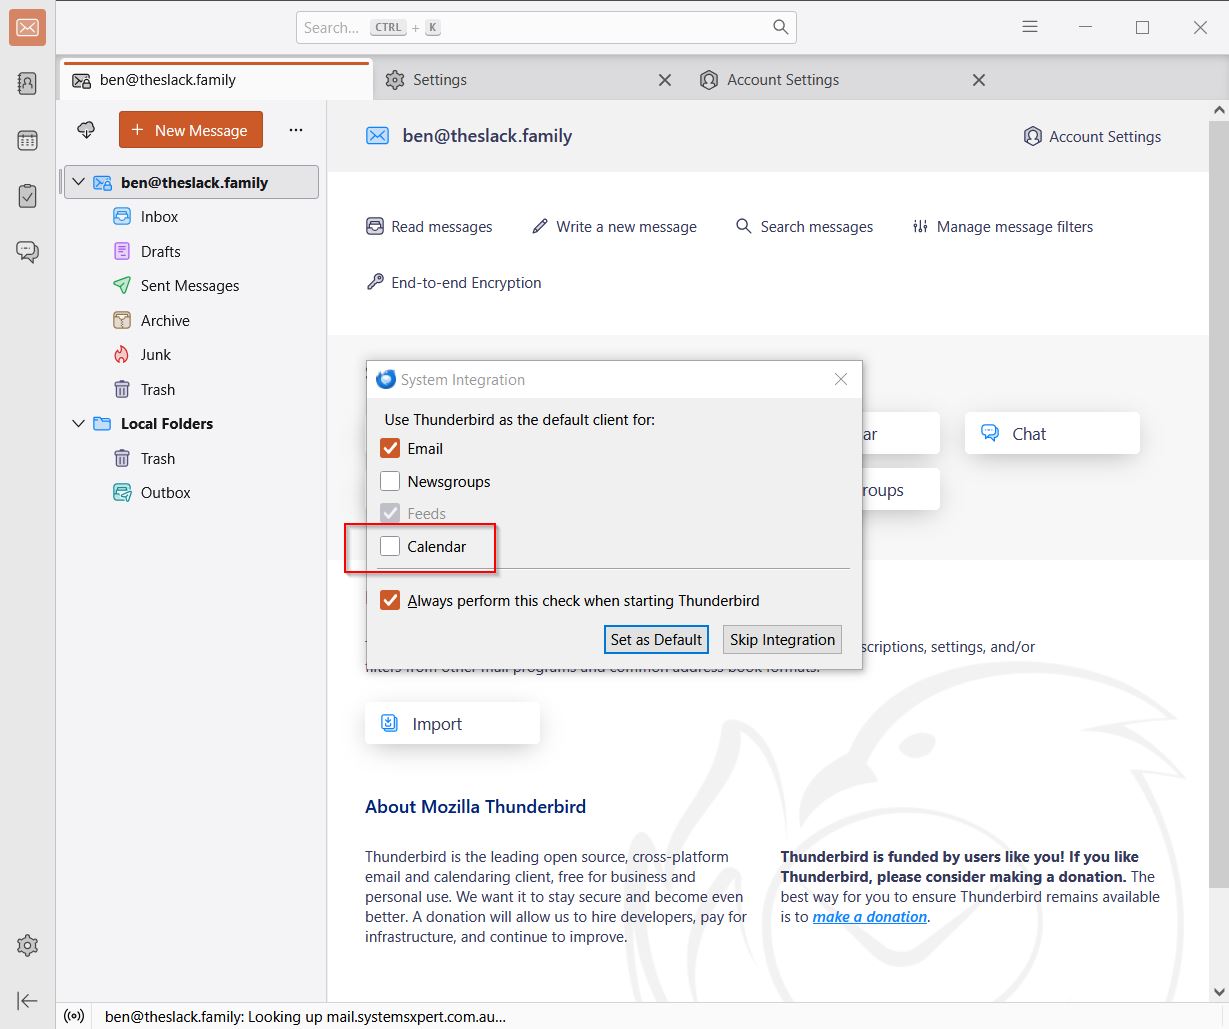Open Manage message filters
Viewport: 1229px width, 1029px height.
(1002, 227)
